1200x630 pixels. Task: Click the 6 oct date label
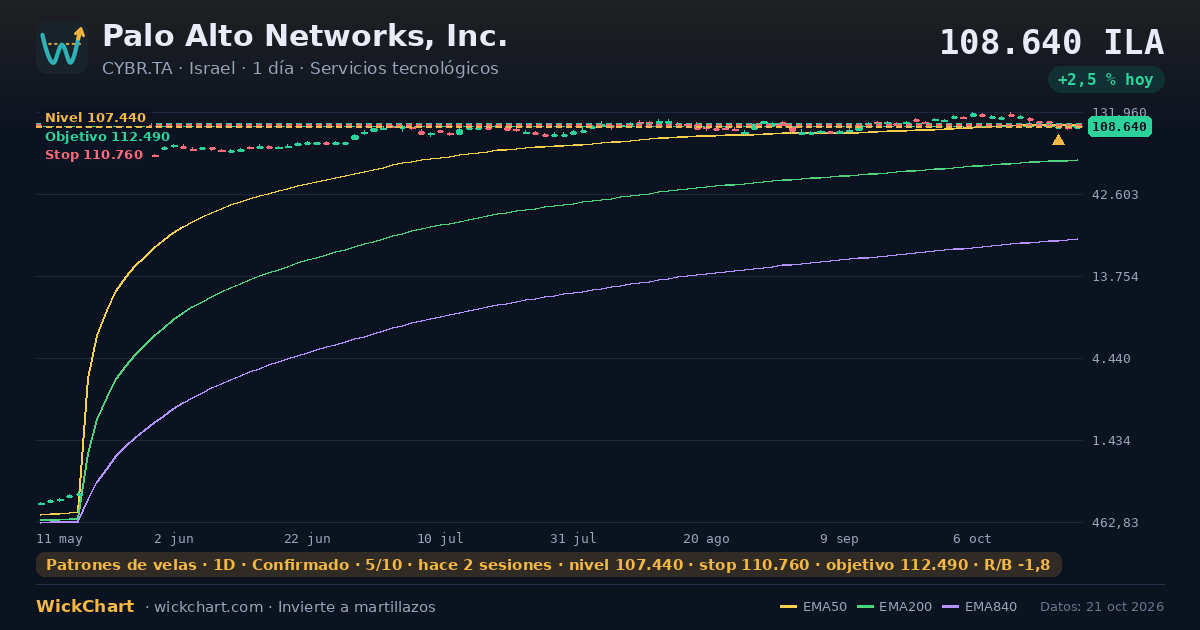pyautogui.click(x=972, y=538)
